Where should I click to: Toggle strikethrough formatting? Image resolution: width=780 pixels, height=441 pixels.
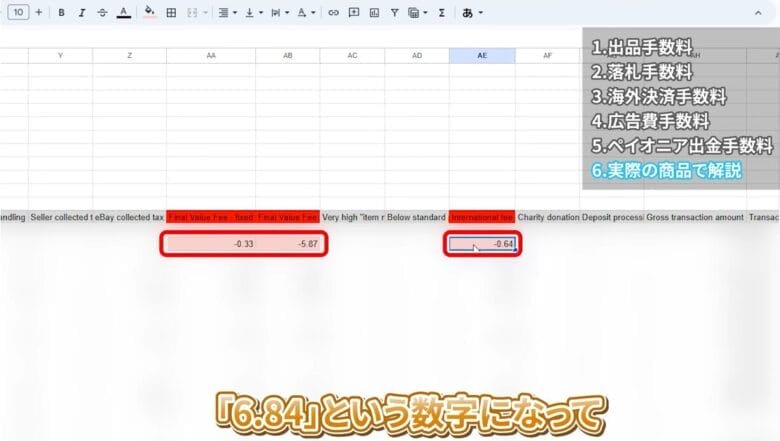[x=102, y=13]
